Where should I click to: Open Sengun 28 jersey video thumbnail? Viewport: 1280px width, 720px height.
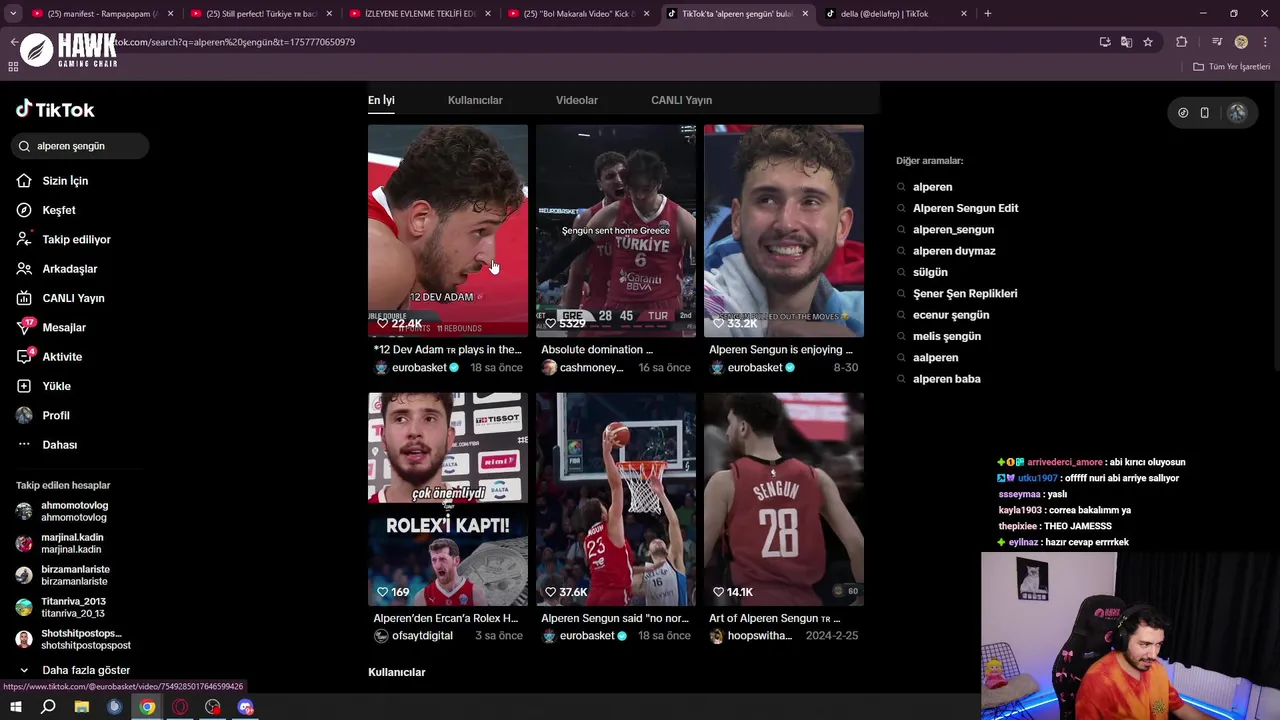coord(784,499)
